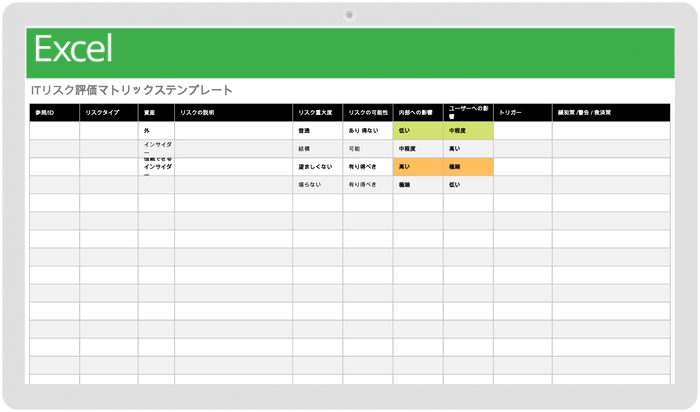Click the empty 参照ID cell in the 普通 row
Screen dimensions: 700x412
tap(54, 131)
